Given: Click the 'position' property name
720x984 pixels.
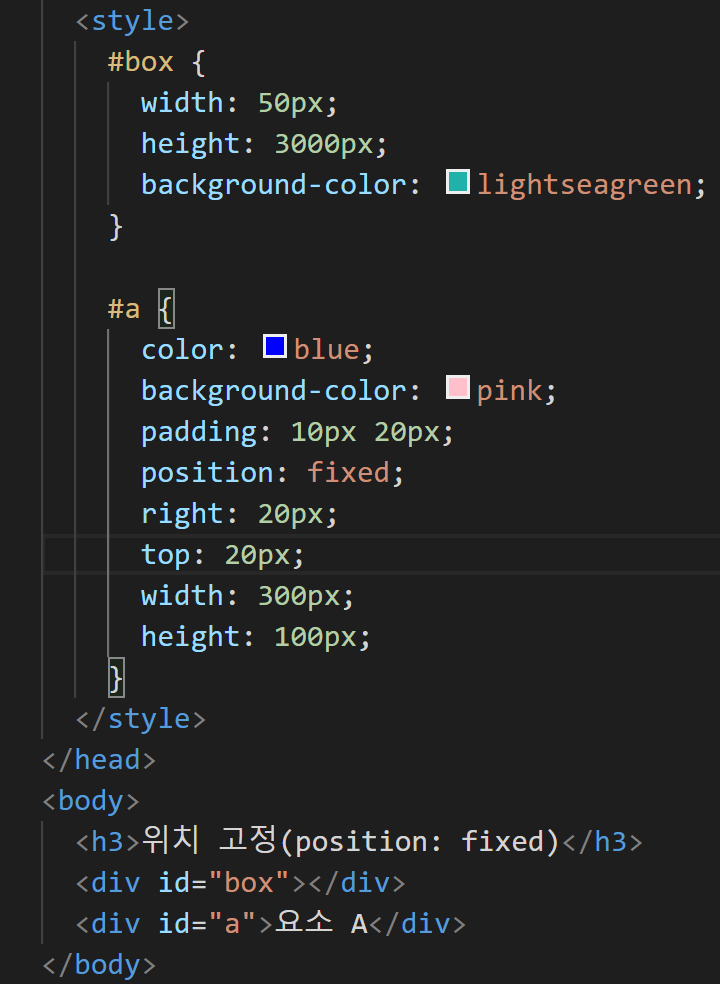Looking at the screenshot, I should 207,474.
